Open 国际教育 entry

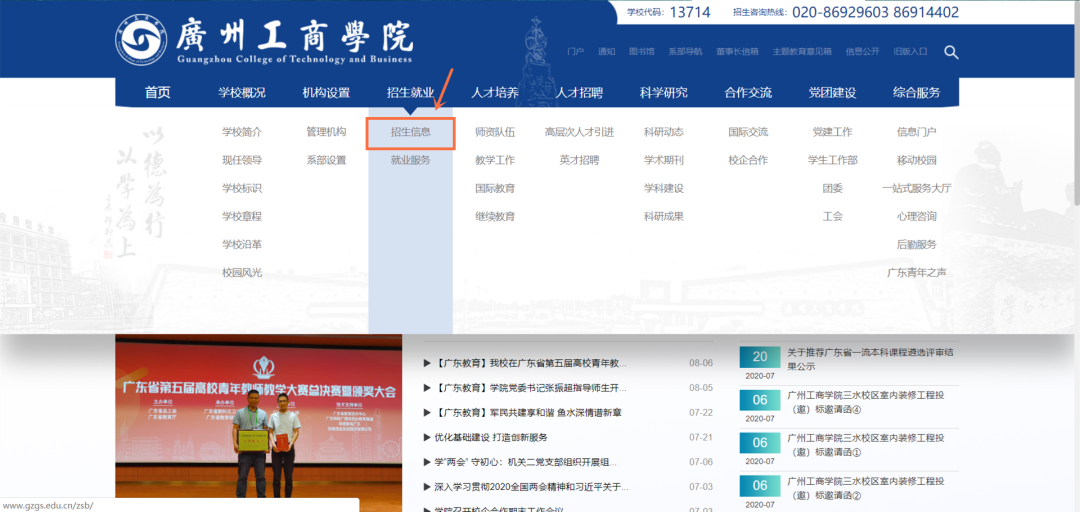[495, 188]
